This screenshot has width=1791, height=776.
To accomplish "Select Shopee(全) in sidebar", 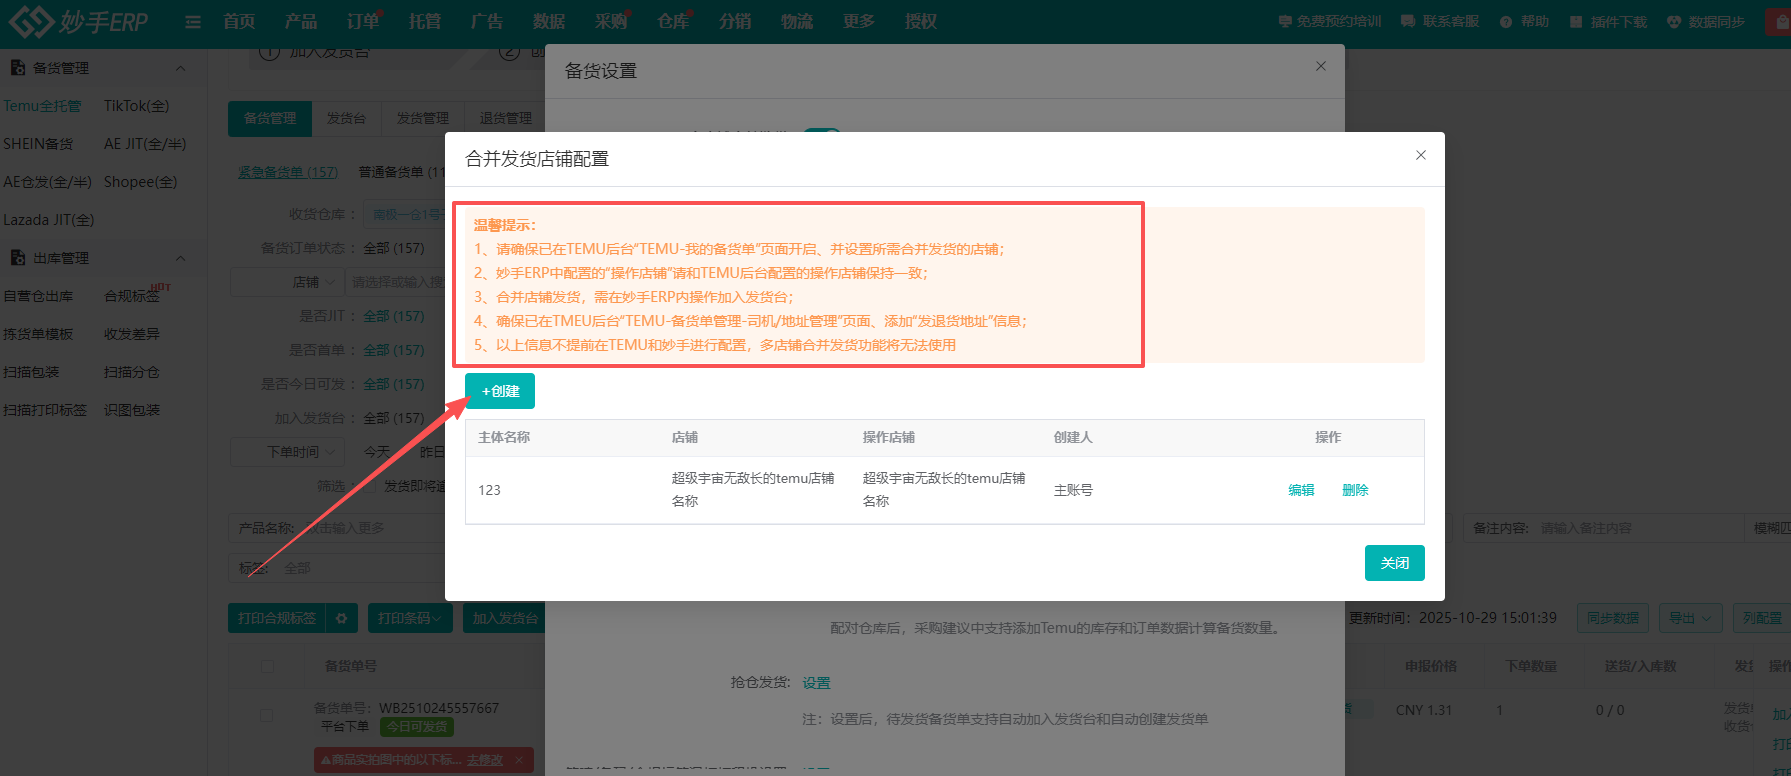I will 141,182.
